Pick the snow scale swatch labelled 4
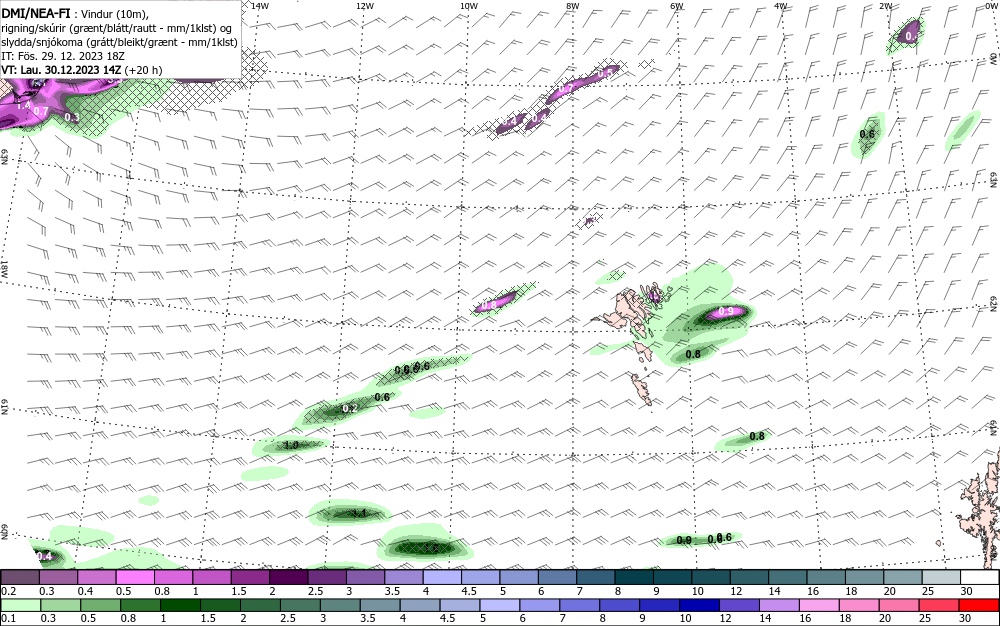This screenshot has width=1000, height=626. coord(443,578)
